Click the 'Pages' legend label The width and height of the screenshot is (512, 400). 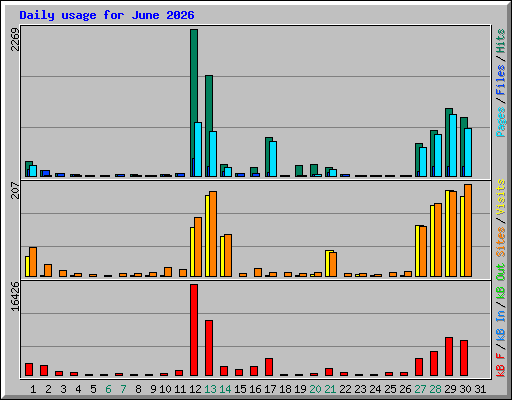[x=501, y=122]
